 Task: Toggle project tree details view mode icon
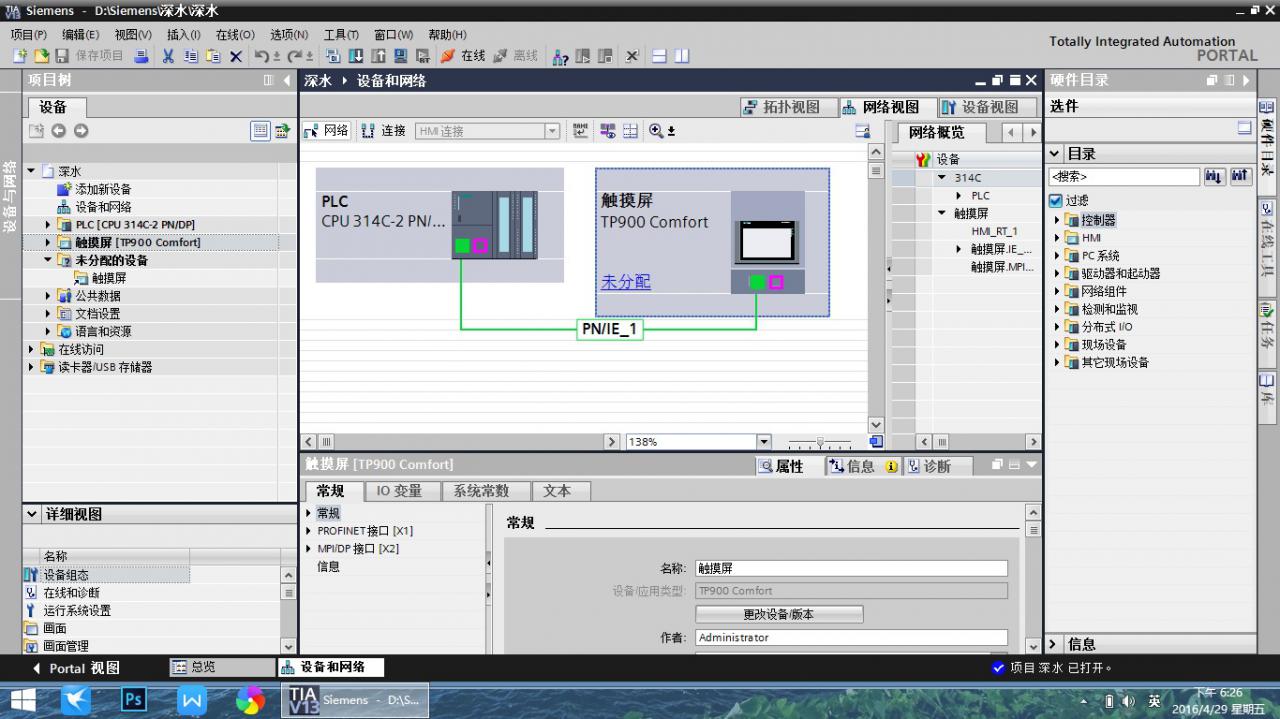tap(260, 131)
